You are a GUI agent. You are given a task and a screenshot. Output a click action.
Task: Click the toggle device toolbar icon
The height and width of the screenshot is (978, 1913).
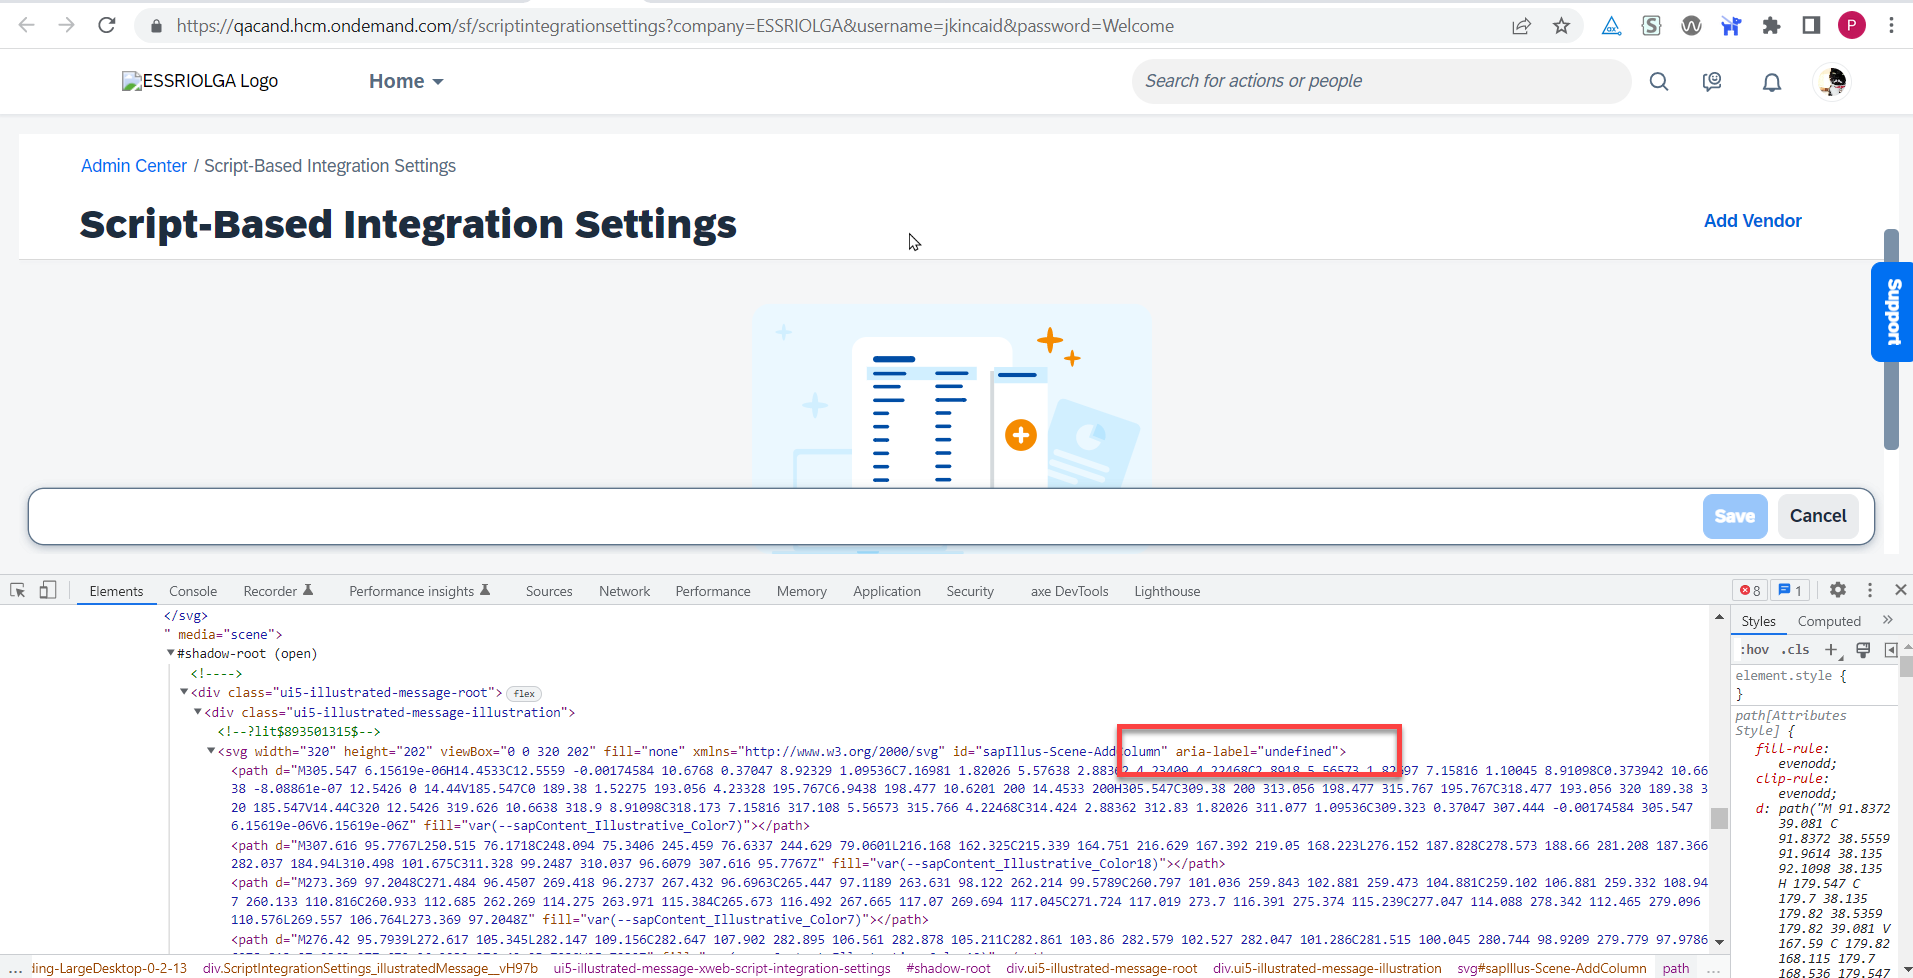click(46, 590)
